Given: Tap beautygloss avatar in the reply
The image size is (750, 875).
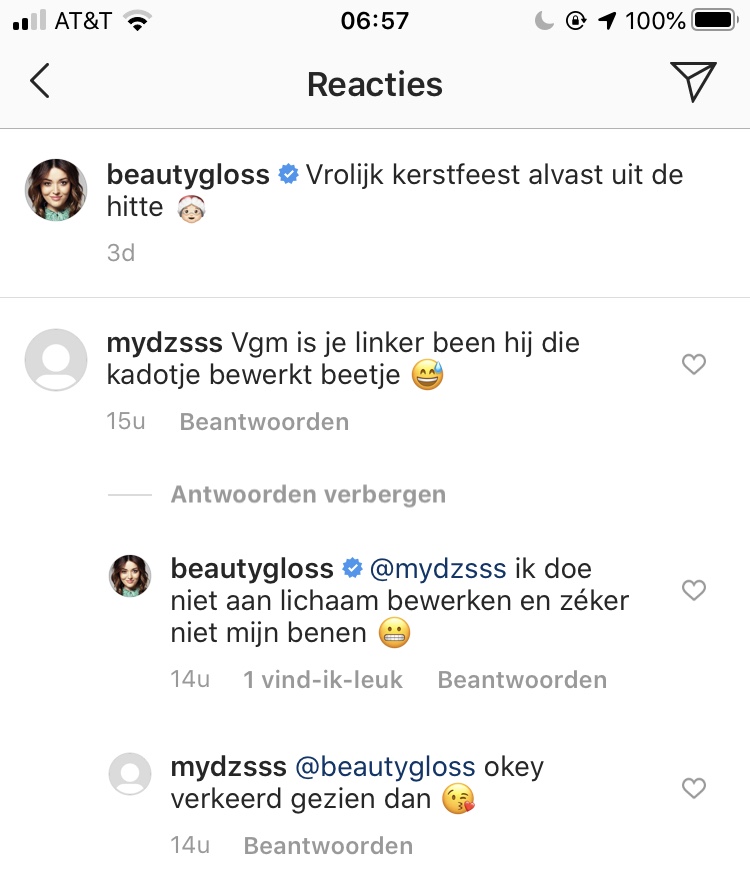Looking at the screenshot, I should [x=129, y=577].
